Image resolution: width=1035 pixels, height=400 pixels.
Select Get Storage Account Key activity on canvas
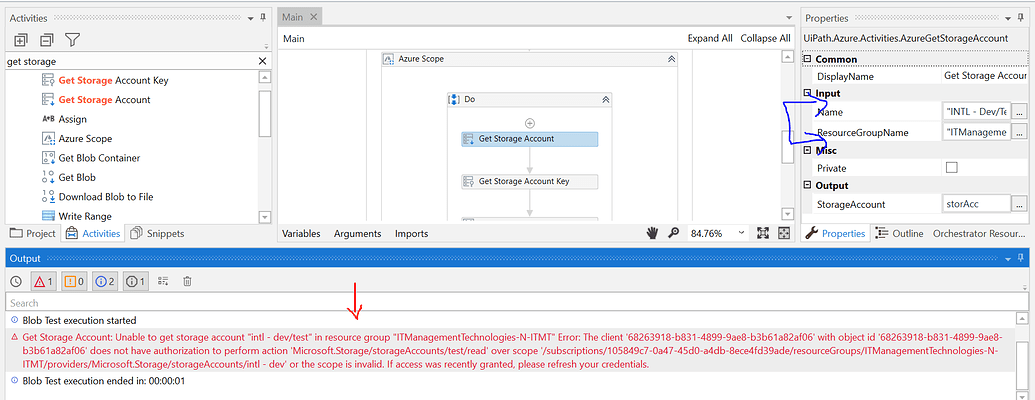click(x=529, y=182)
